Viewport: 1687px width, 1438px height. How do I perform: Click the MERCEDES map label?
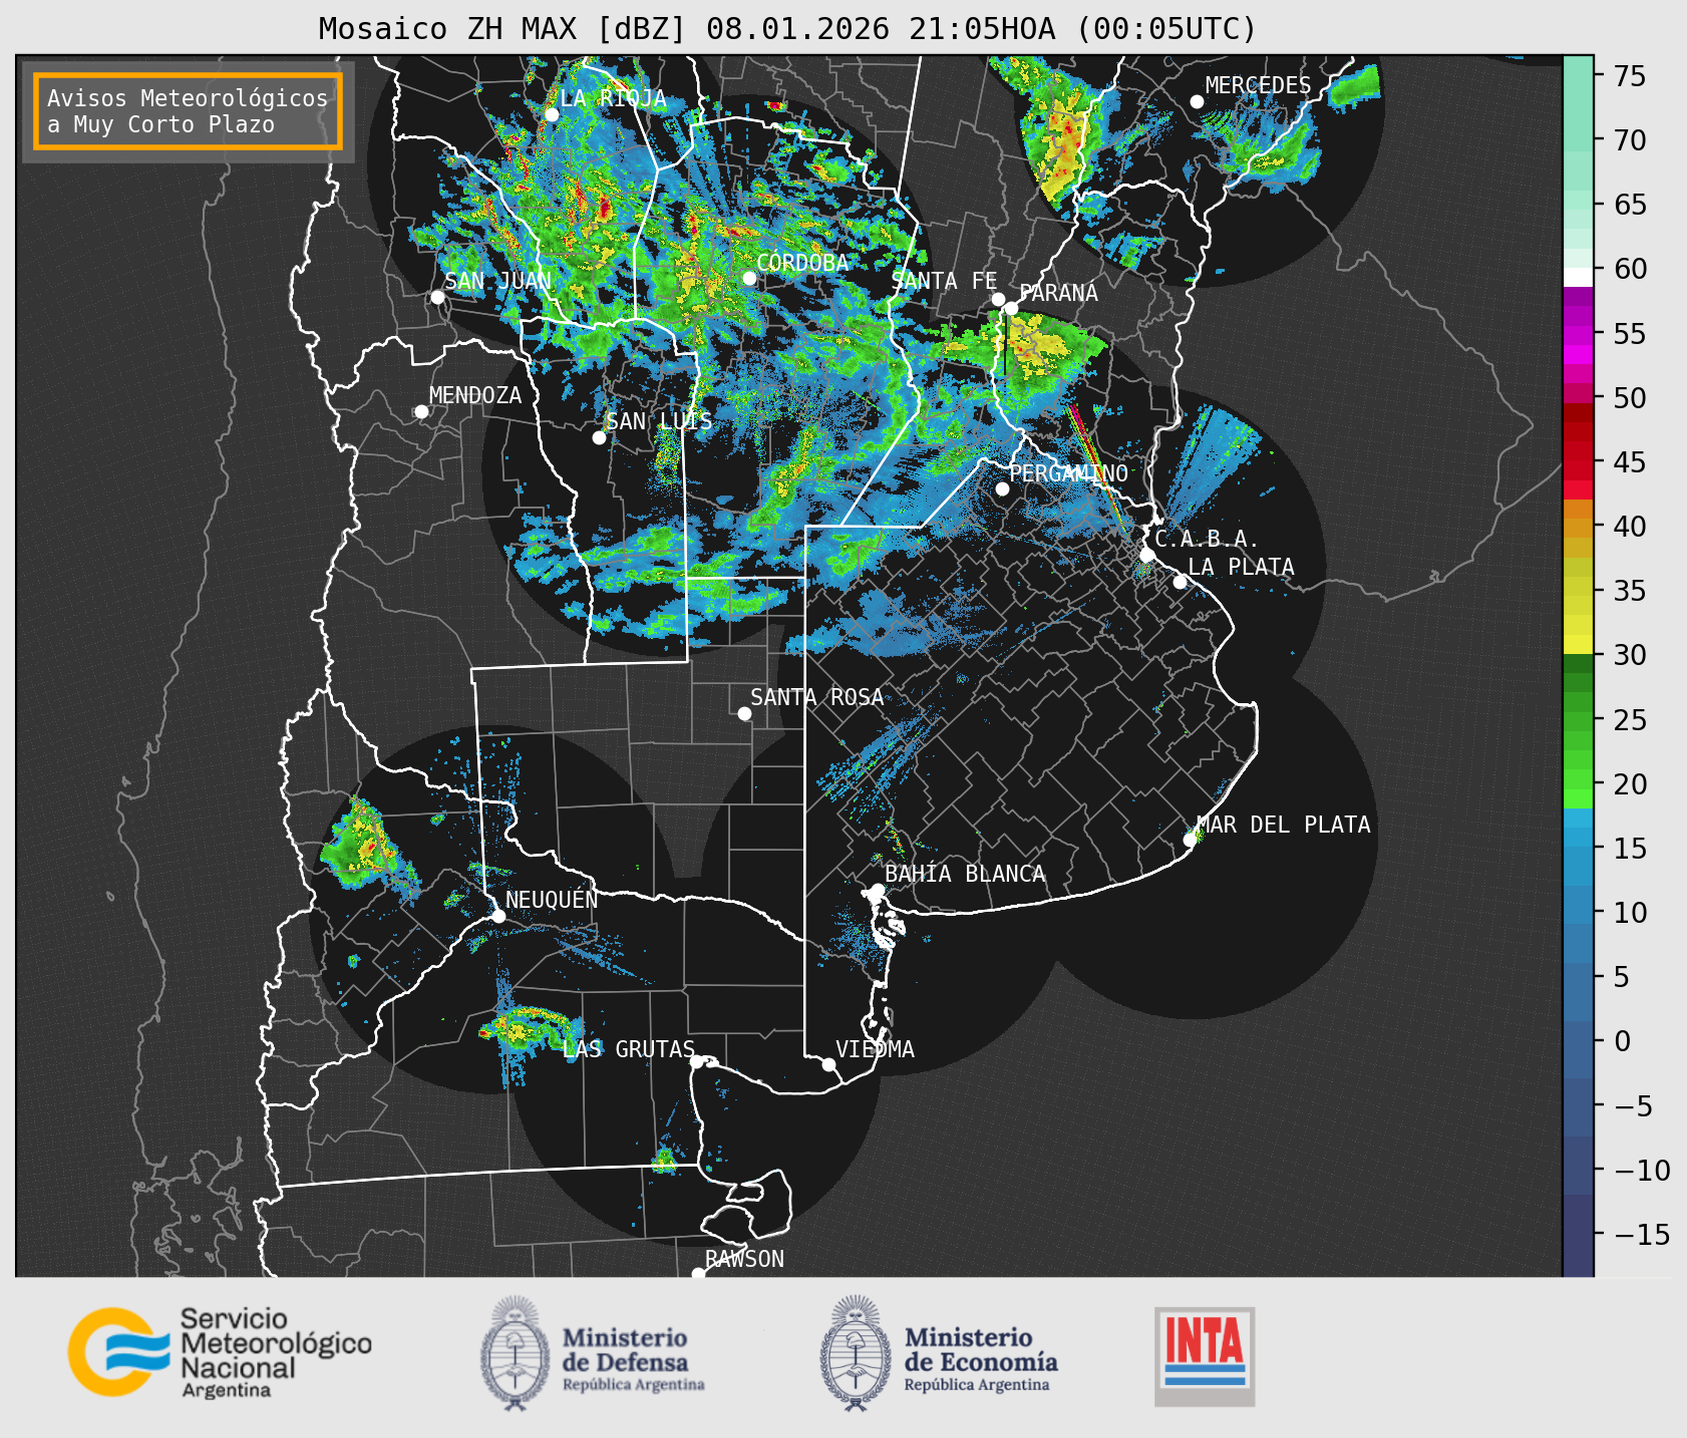[1258, 86]
